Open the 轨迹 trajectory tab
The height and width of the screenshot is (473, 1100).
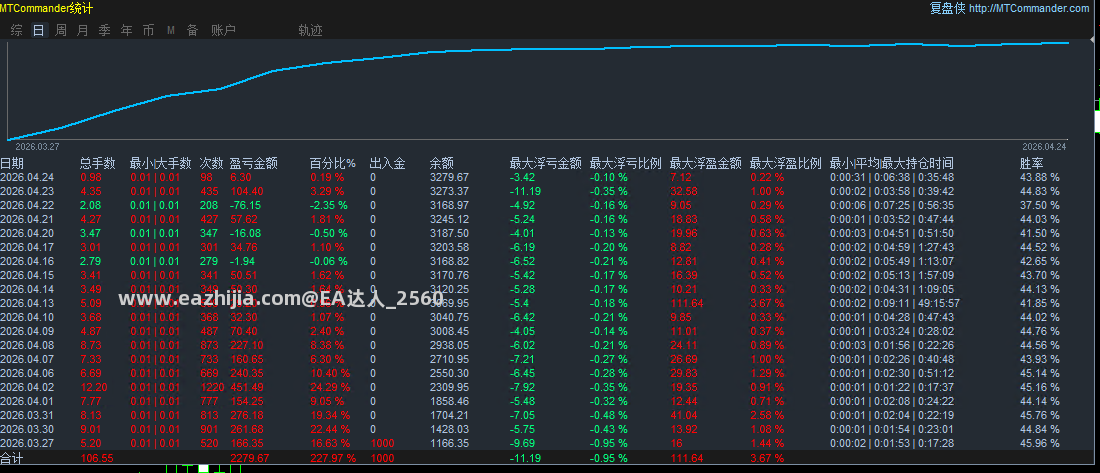[310, 30]
